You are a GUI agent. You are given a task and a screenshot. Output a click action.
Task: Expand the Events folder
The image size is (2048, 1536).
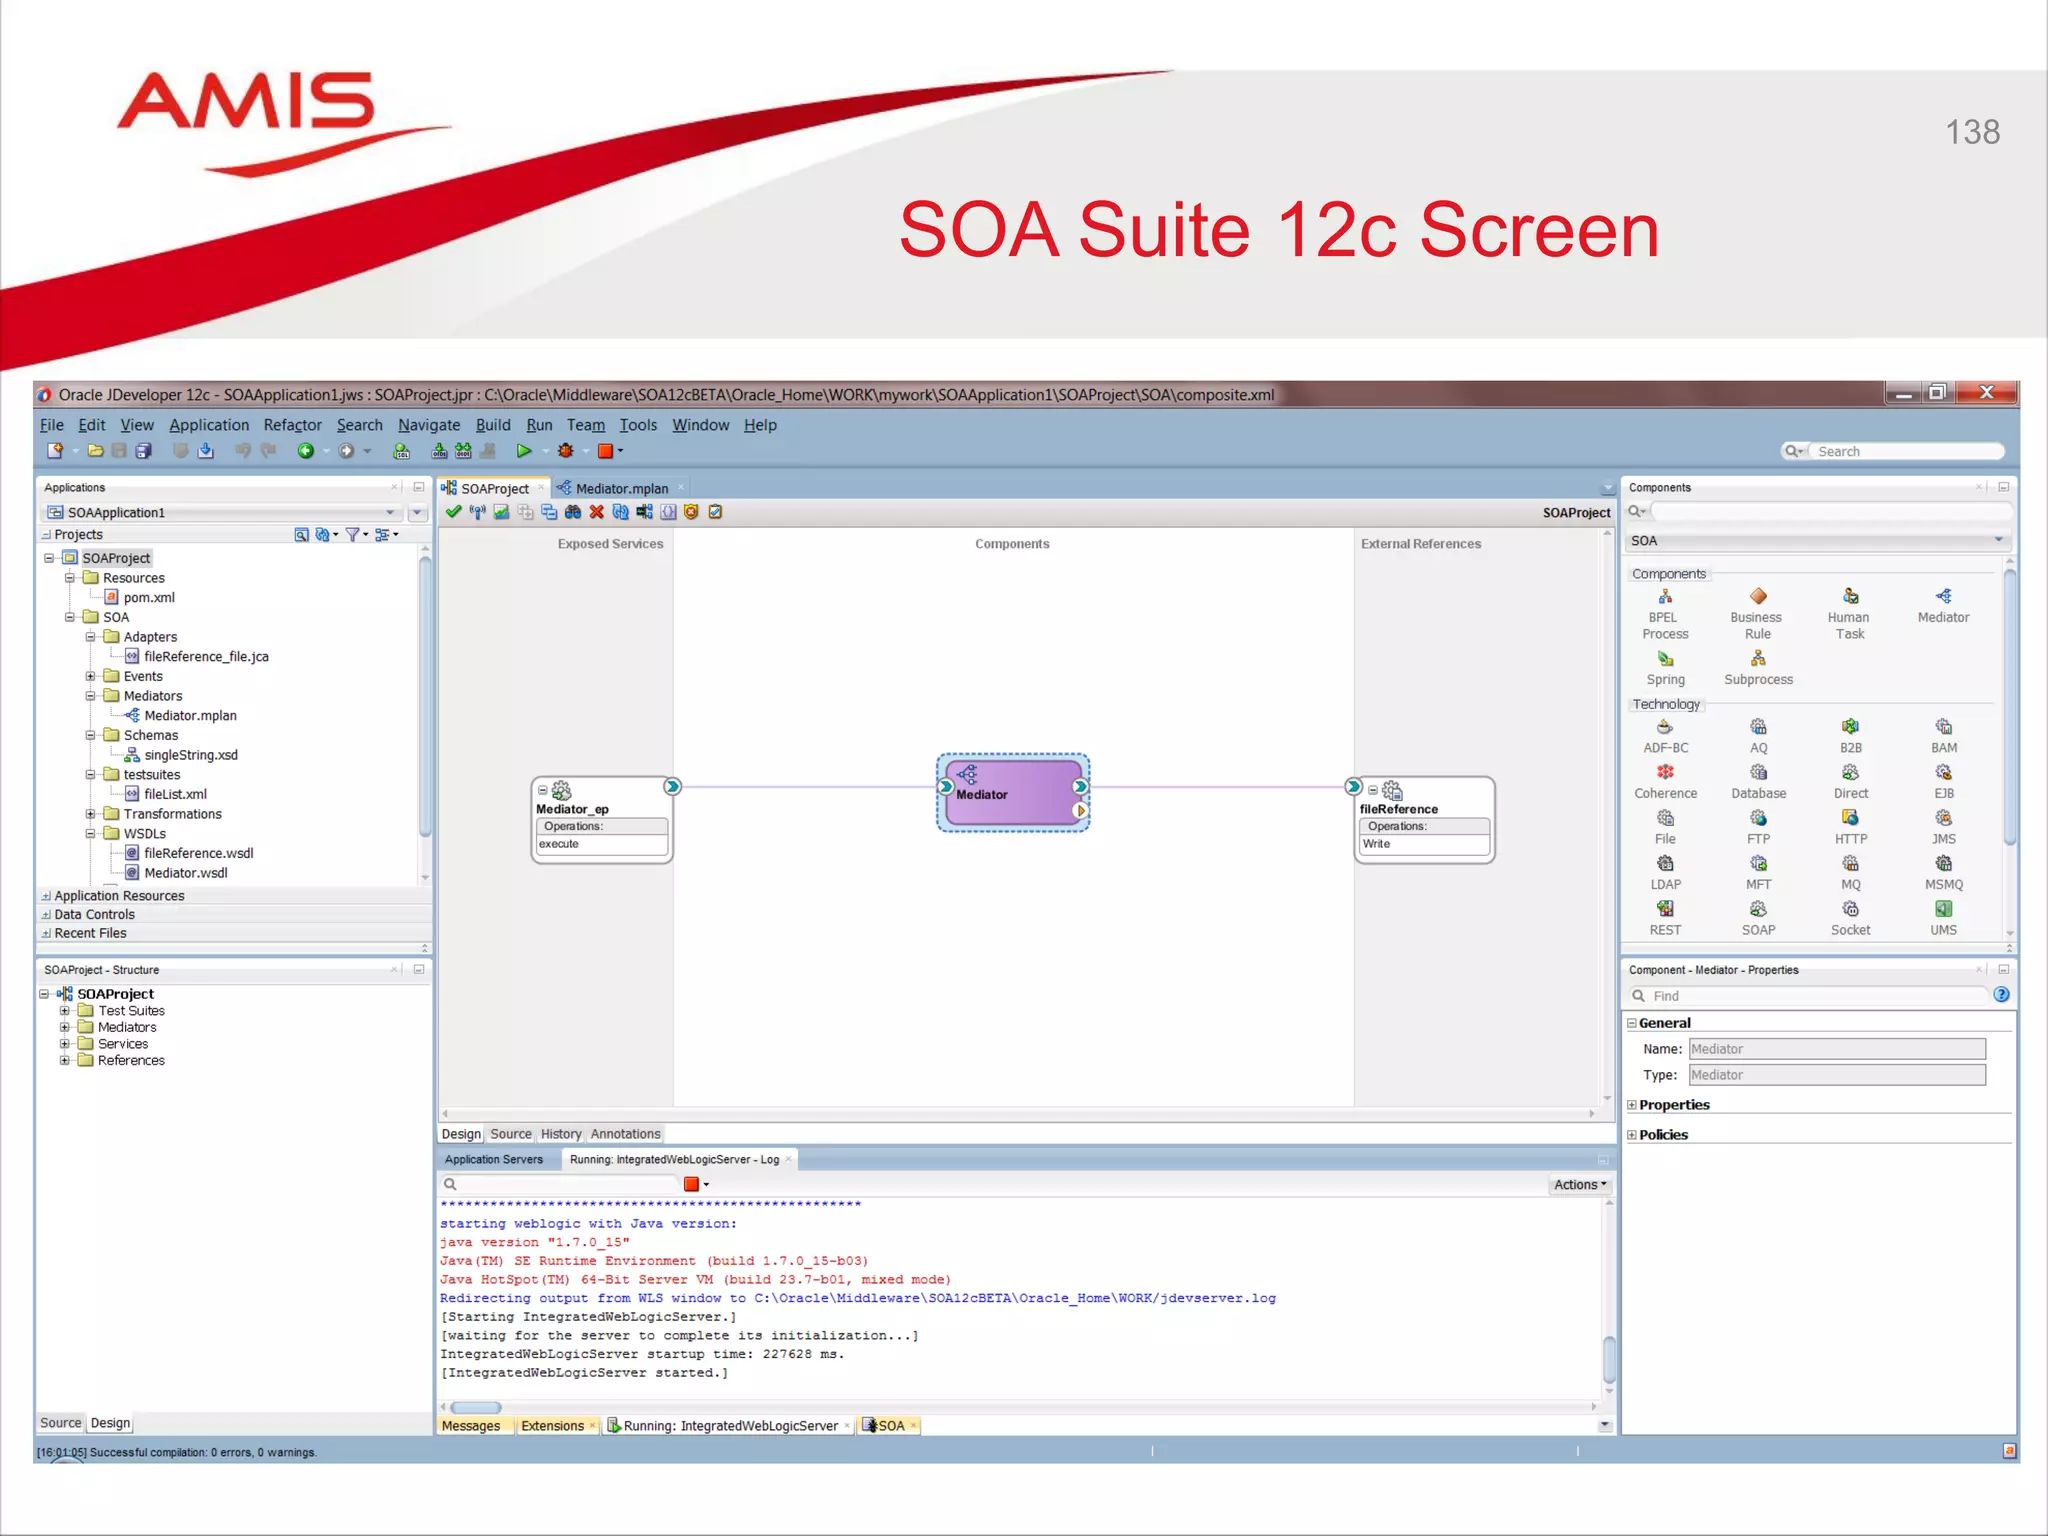[90, 676]
